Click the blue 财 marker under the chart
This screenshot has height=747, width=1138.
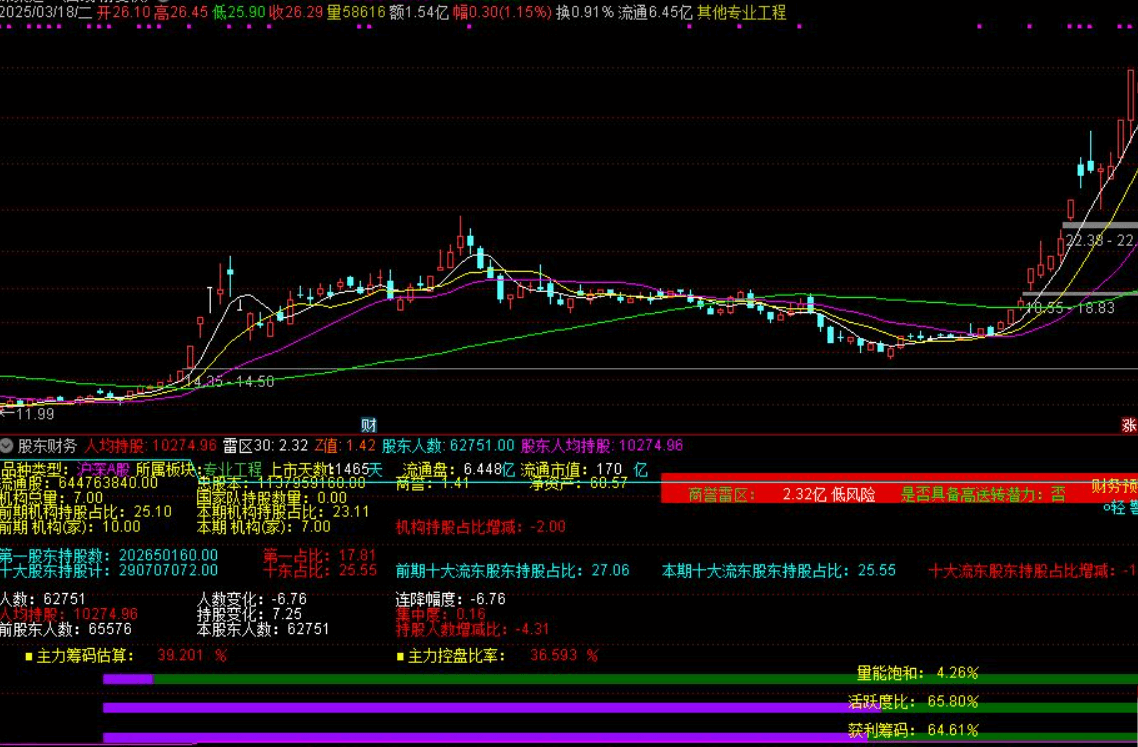369,425
